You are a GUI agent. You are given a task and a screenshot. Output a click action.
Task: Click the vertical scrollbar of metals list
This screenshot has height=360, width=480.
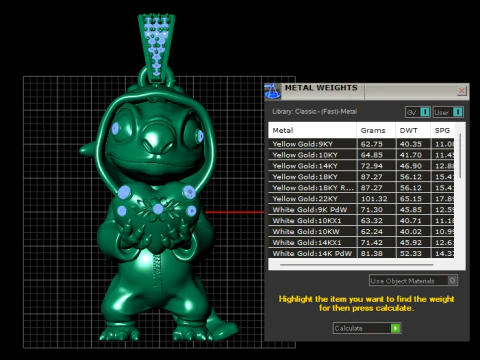click(x=460, y=156)
